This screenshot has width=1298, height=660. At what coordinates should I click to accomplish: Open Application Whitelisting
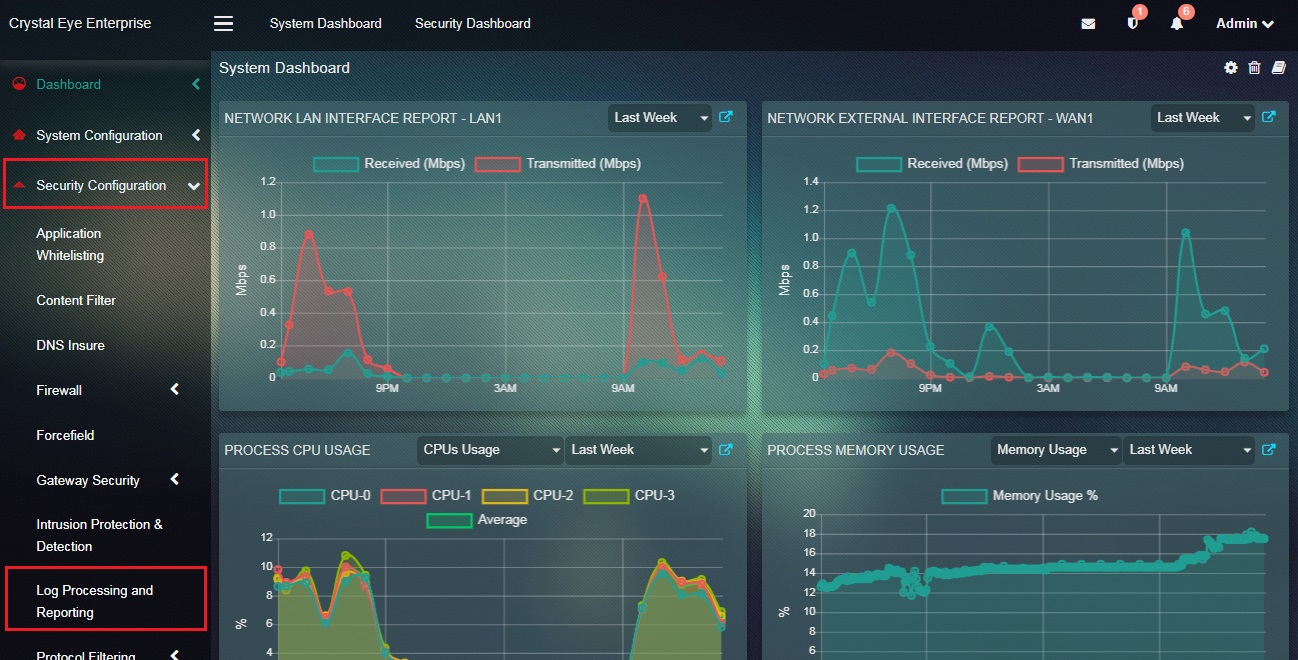(x=70, y=244)
